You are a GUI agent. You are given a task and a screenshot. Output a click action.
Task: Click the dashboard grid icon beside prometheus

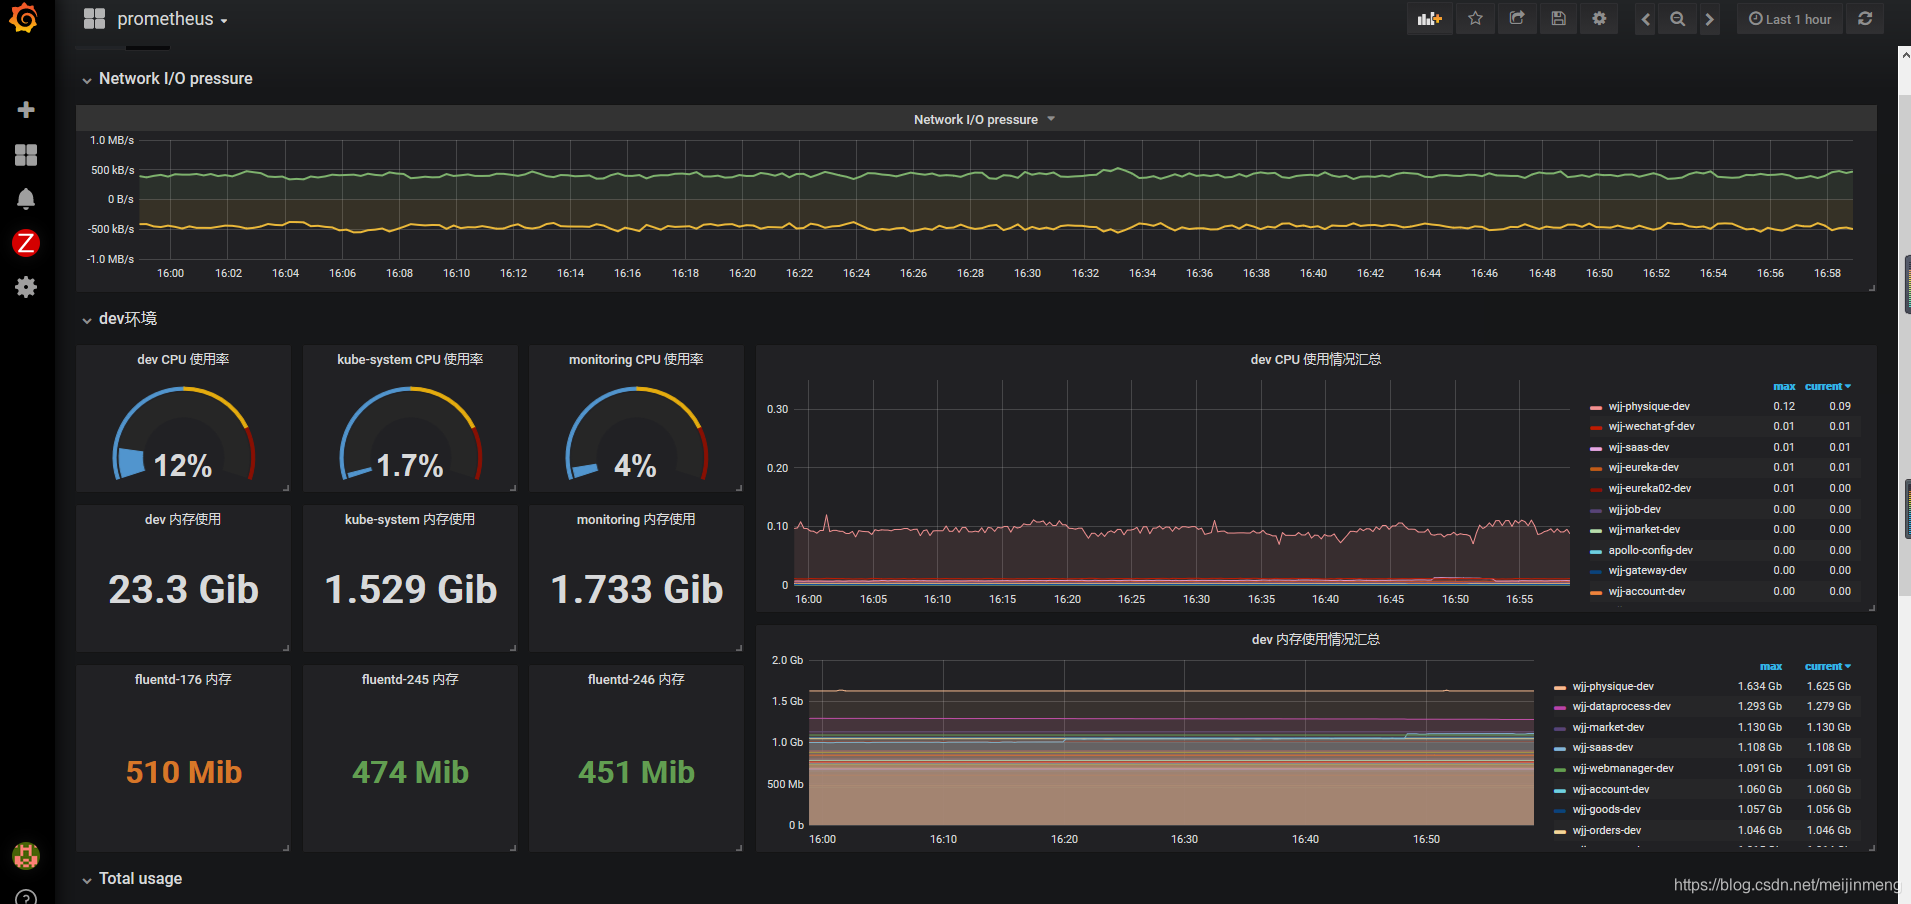[x=94, y=19]
